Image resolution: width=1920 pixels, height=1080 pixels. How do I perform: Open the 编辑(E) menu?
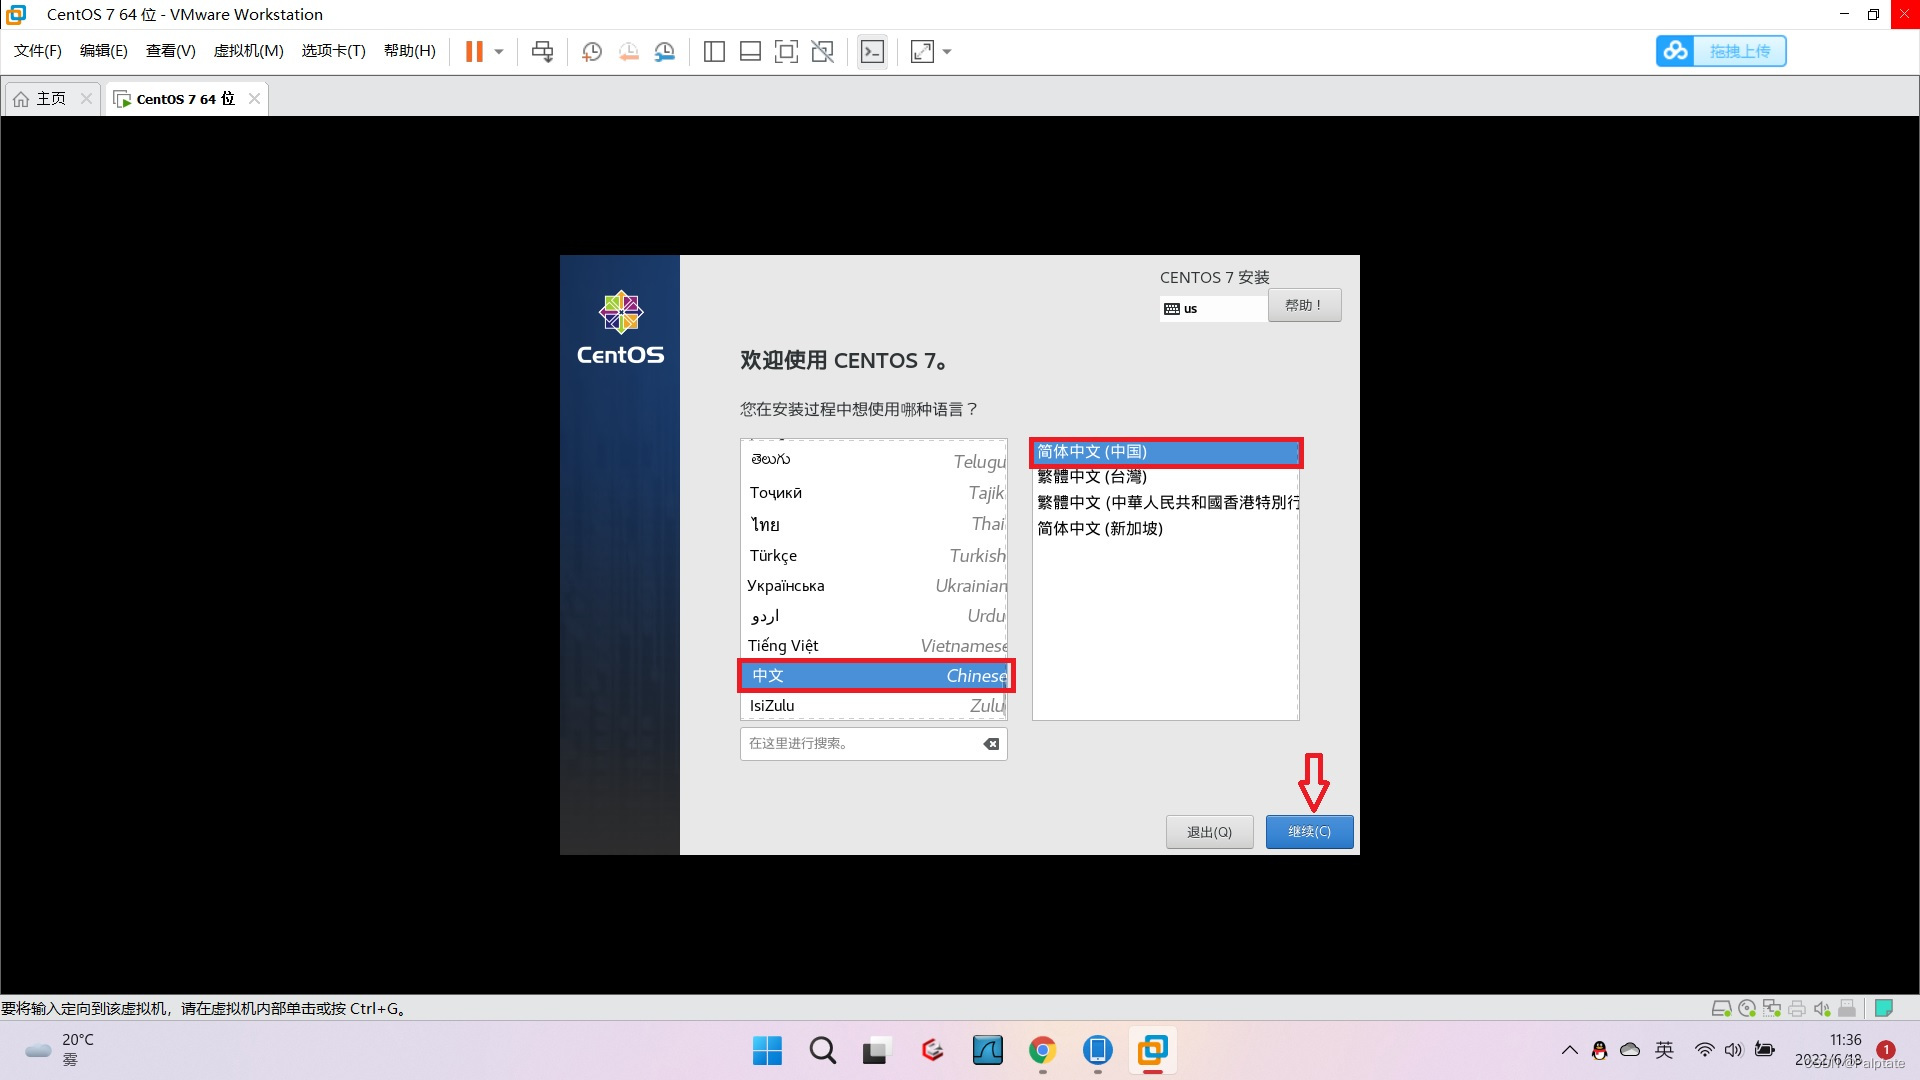click(x=104, y=51)
